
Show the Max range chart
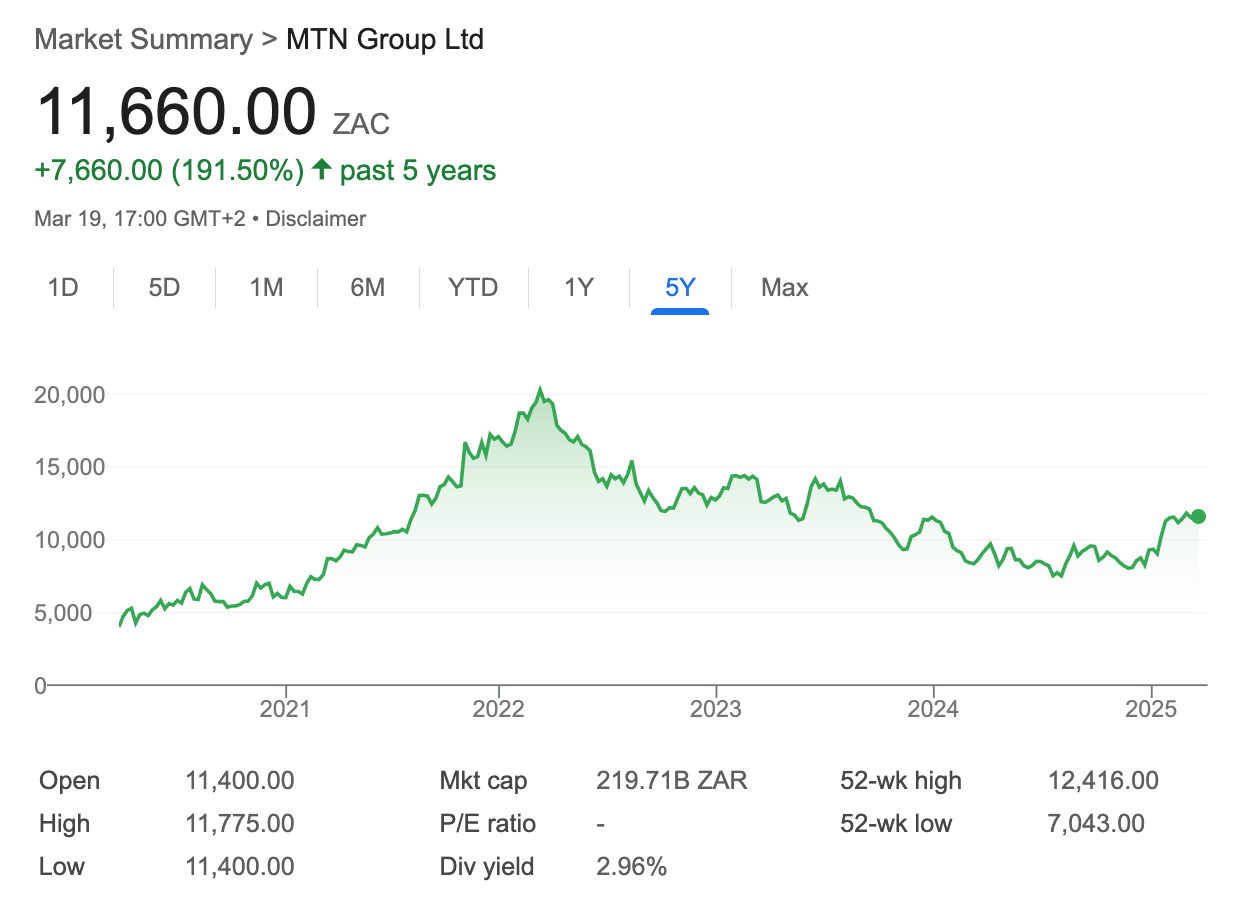click(x=785, y=288)
